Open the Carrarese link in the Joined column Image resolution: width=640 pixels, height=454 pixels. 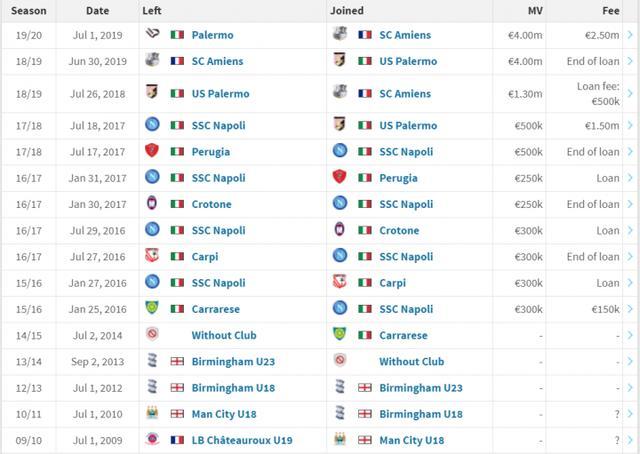point(403,336)
